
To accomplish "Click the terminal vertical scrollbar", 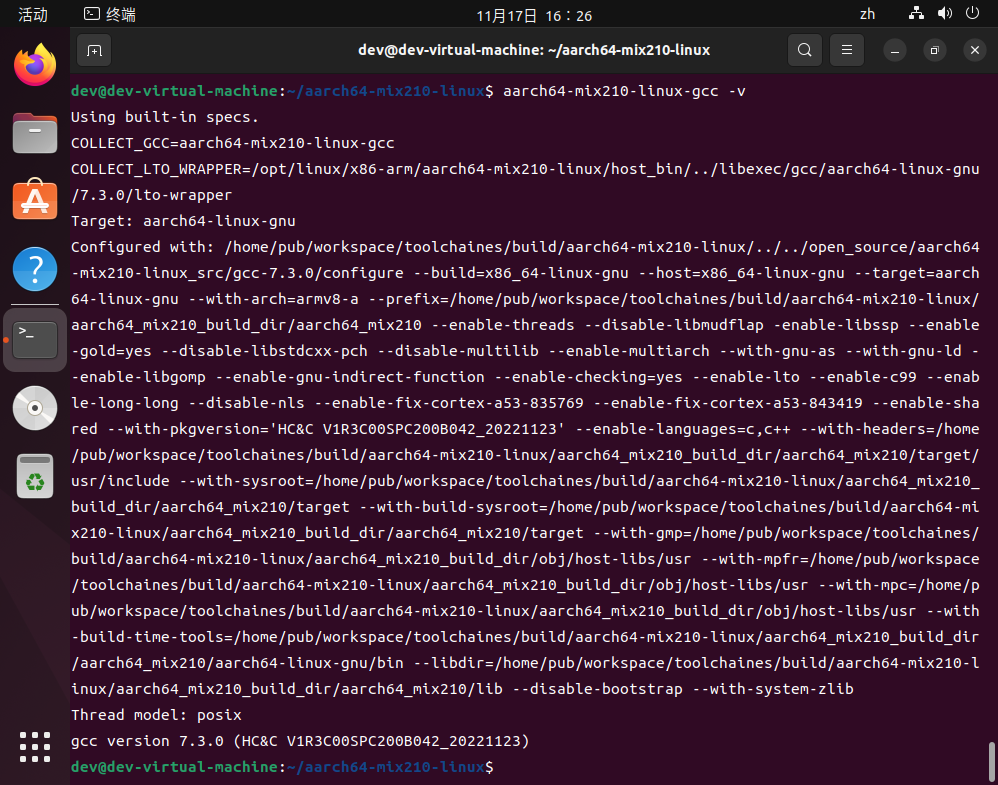I will click(x=992, y=760).
